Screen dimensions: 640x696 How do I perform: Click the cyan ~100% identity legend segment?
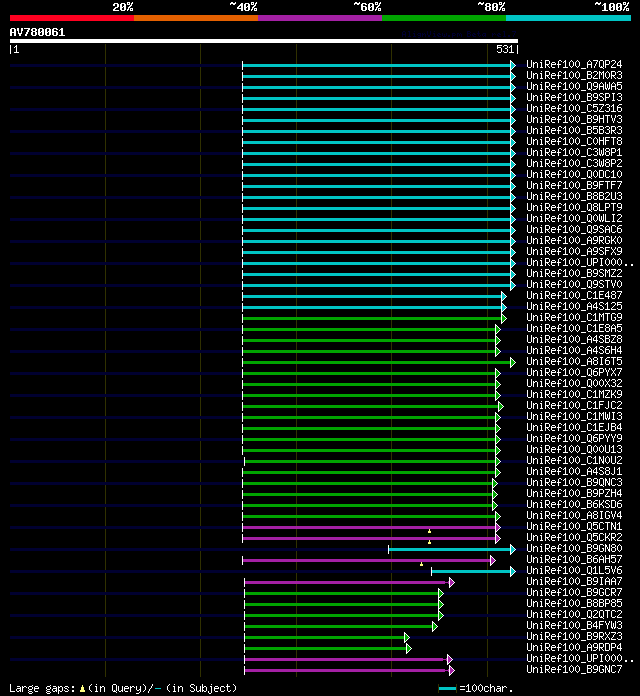pos(569,18)
